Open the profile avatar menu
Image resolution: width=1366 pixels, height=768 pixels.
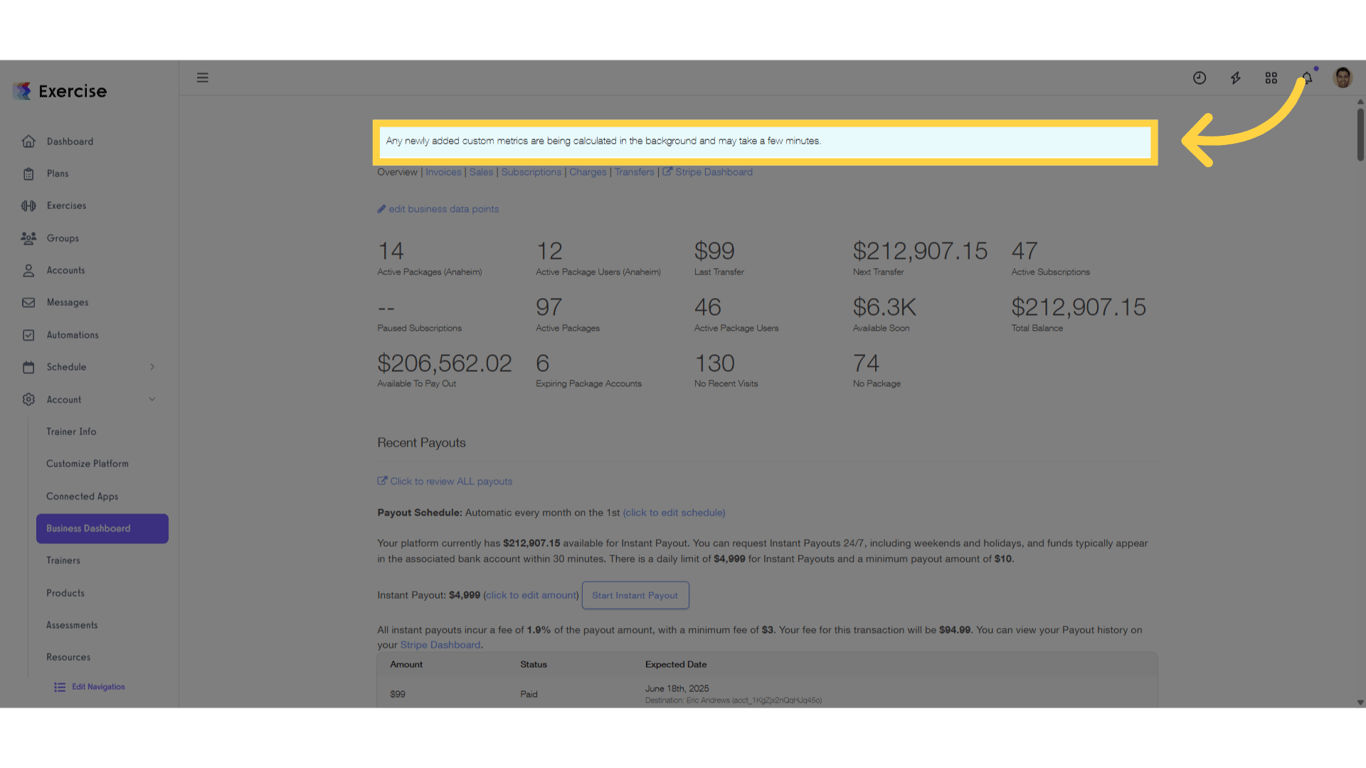[x=1341, y=77]
